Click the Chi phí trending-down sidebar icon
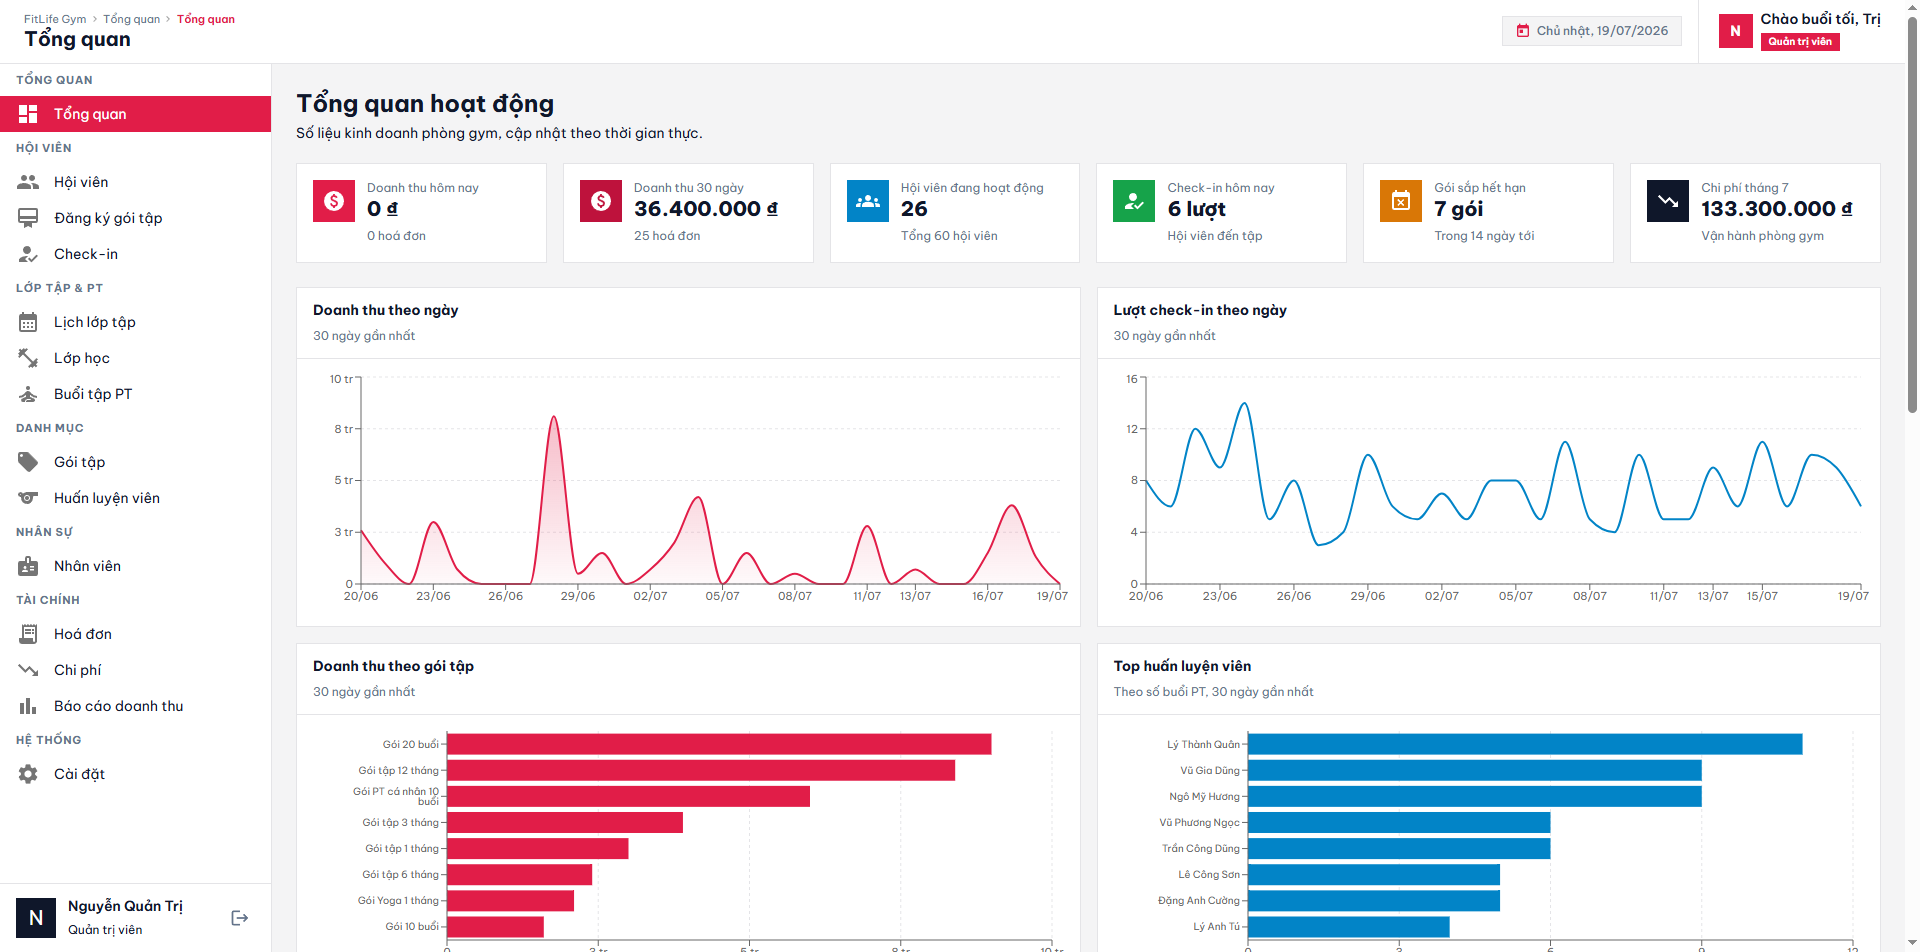This screenshot has height=952, width=1920. [x=28, y=670]
